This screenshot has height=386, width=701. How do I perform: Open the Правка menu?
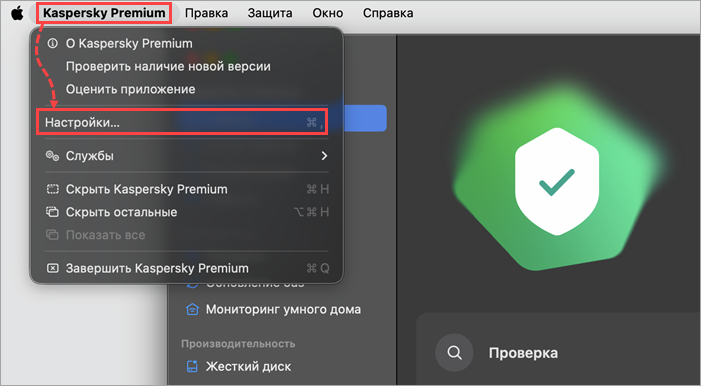(206, 13)
